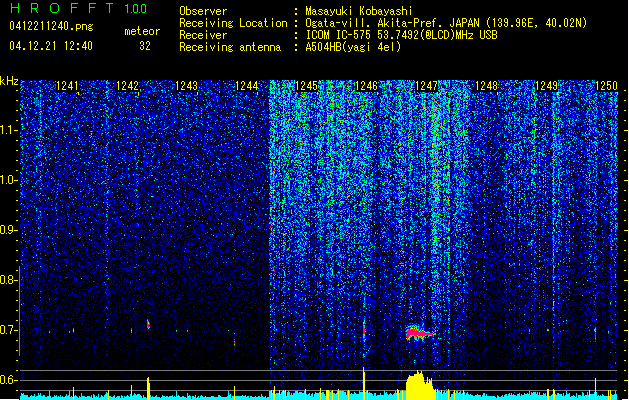This screenshot has height=400, width=629.
Task: Click the red meteor echo just before 1246
Action: [364, 331]
